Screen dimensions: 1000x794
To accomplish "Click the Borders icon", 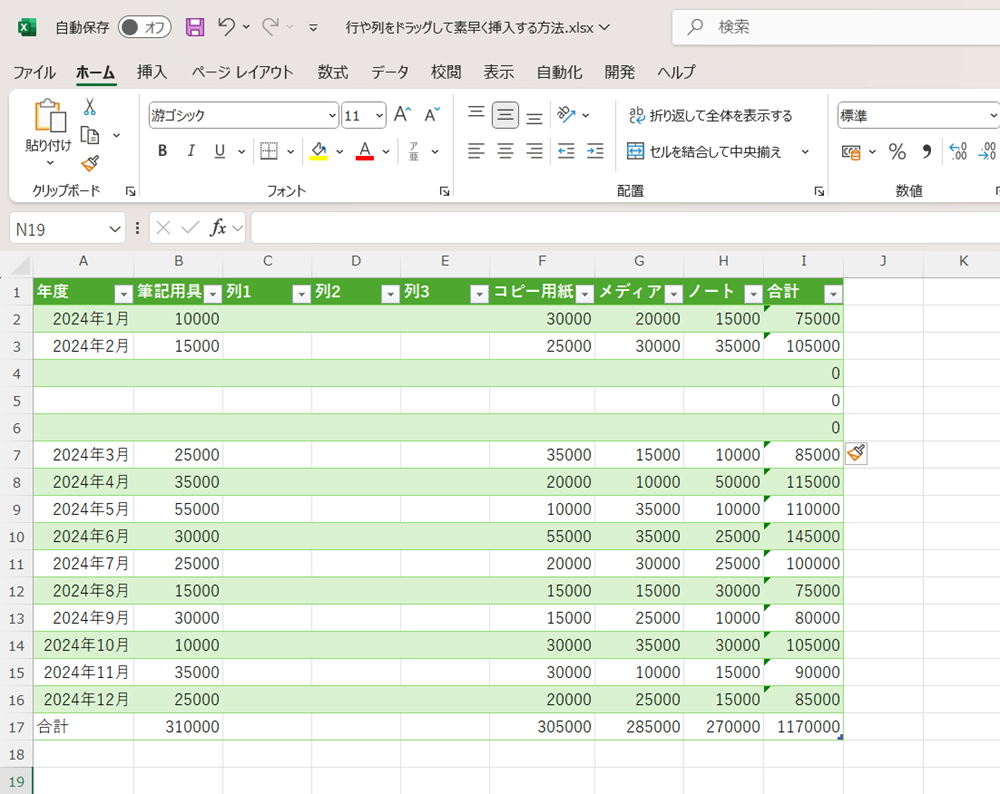I will pos(269,151).
